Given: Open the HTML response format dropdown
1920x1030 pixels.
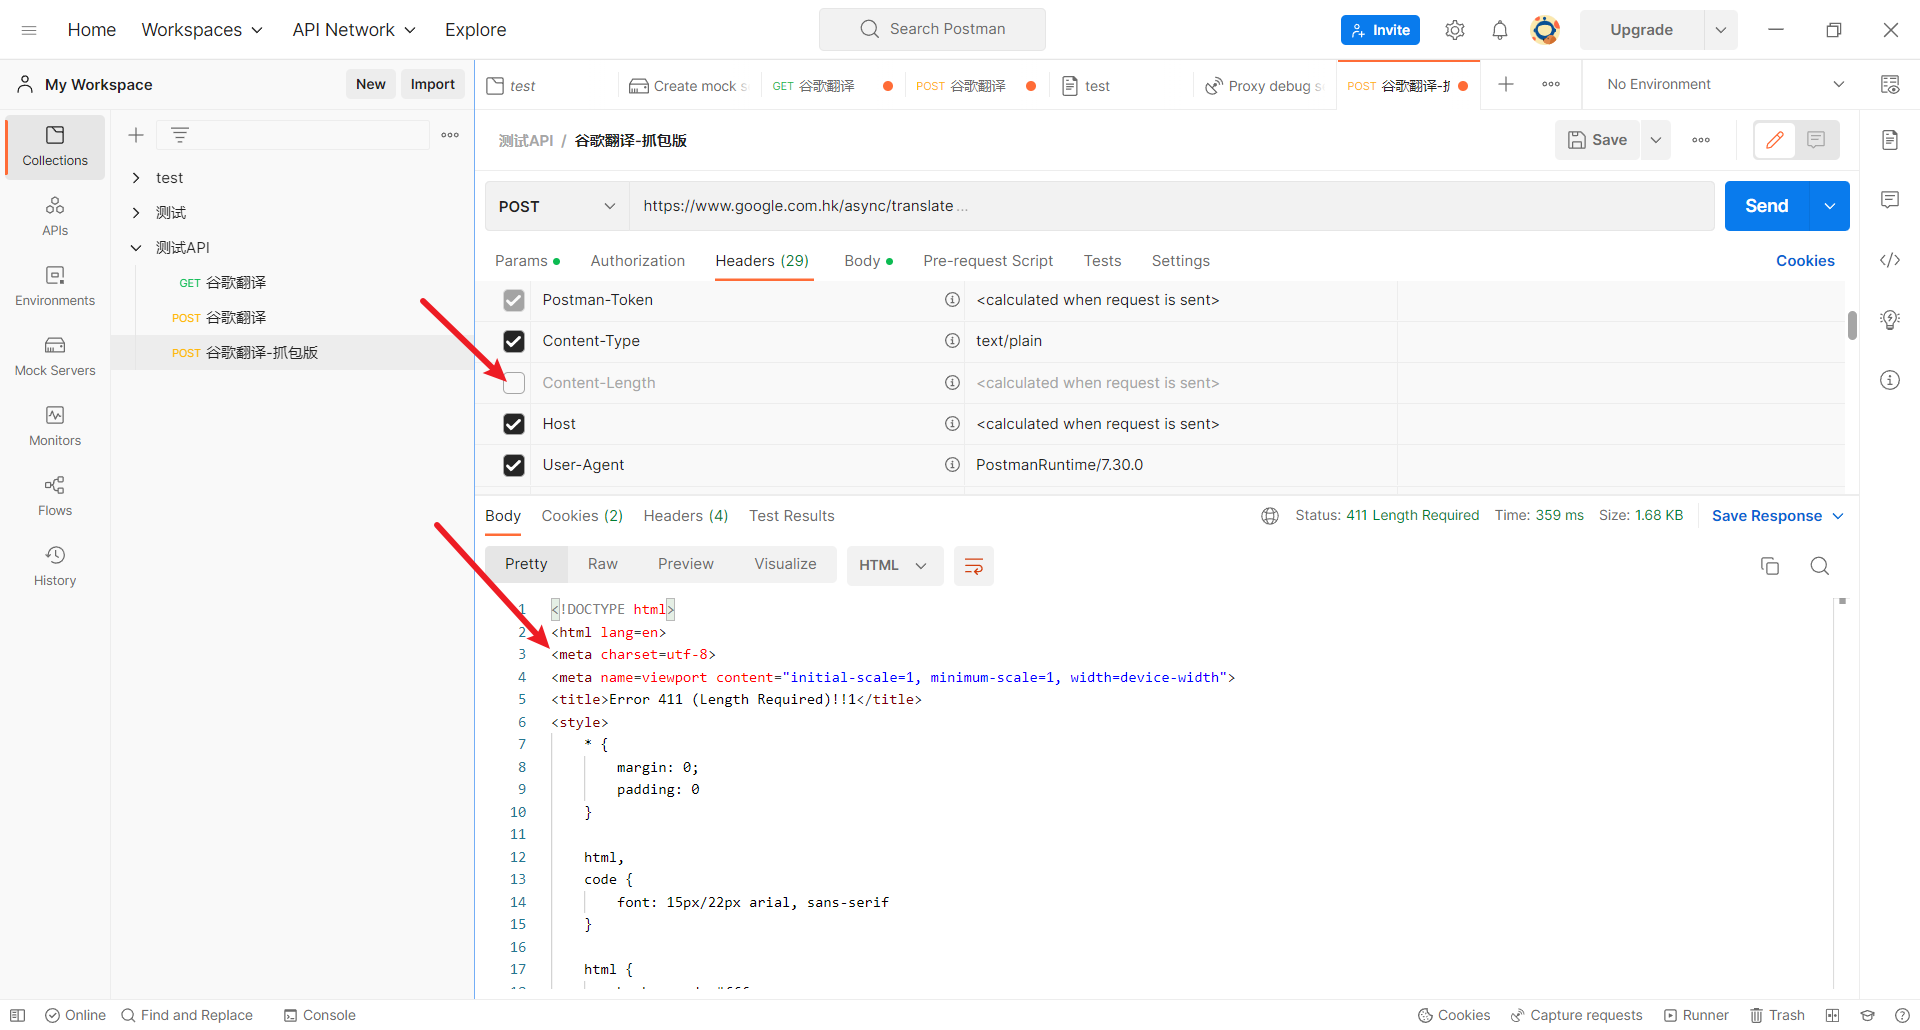Looking at the screenshot, I should (893, 566).
